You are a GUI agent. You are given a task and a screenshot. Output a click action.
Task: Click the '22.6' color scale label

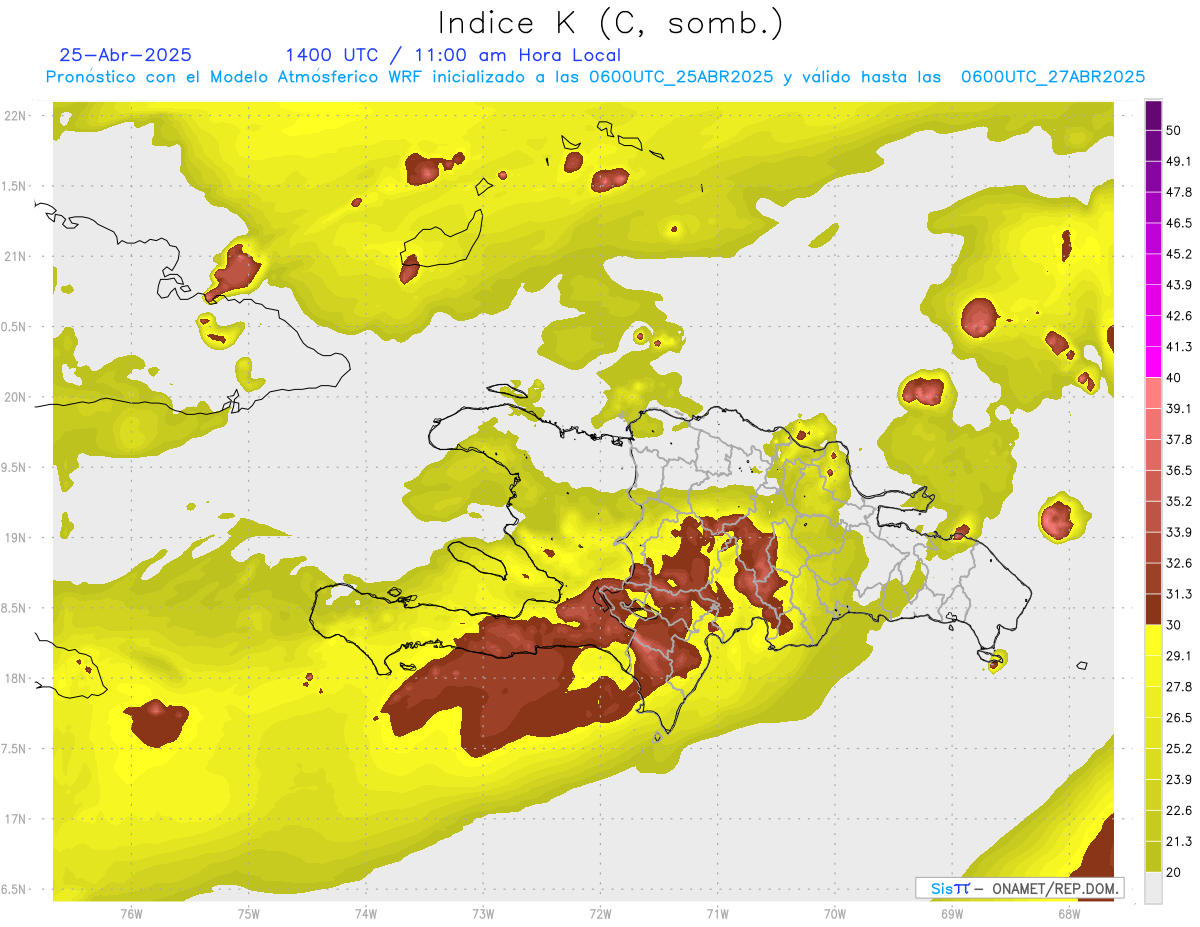(1178, 811)
